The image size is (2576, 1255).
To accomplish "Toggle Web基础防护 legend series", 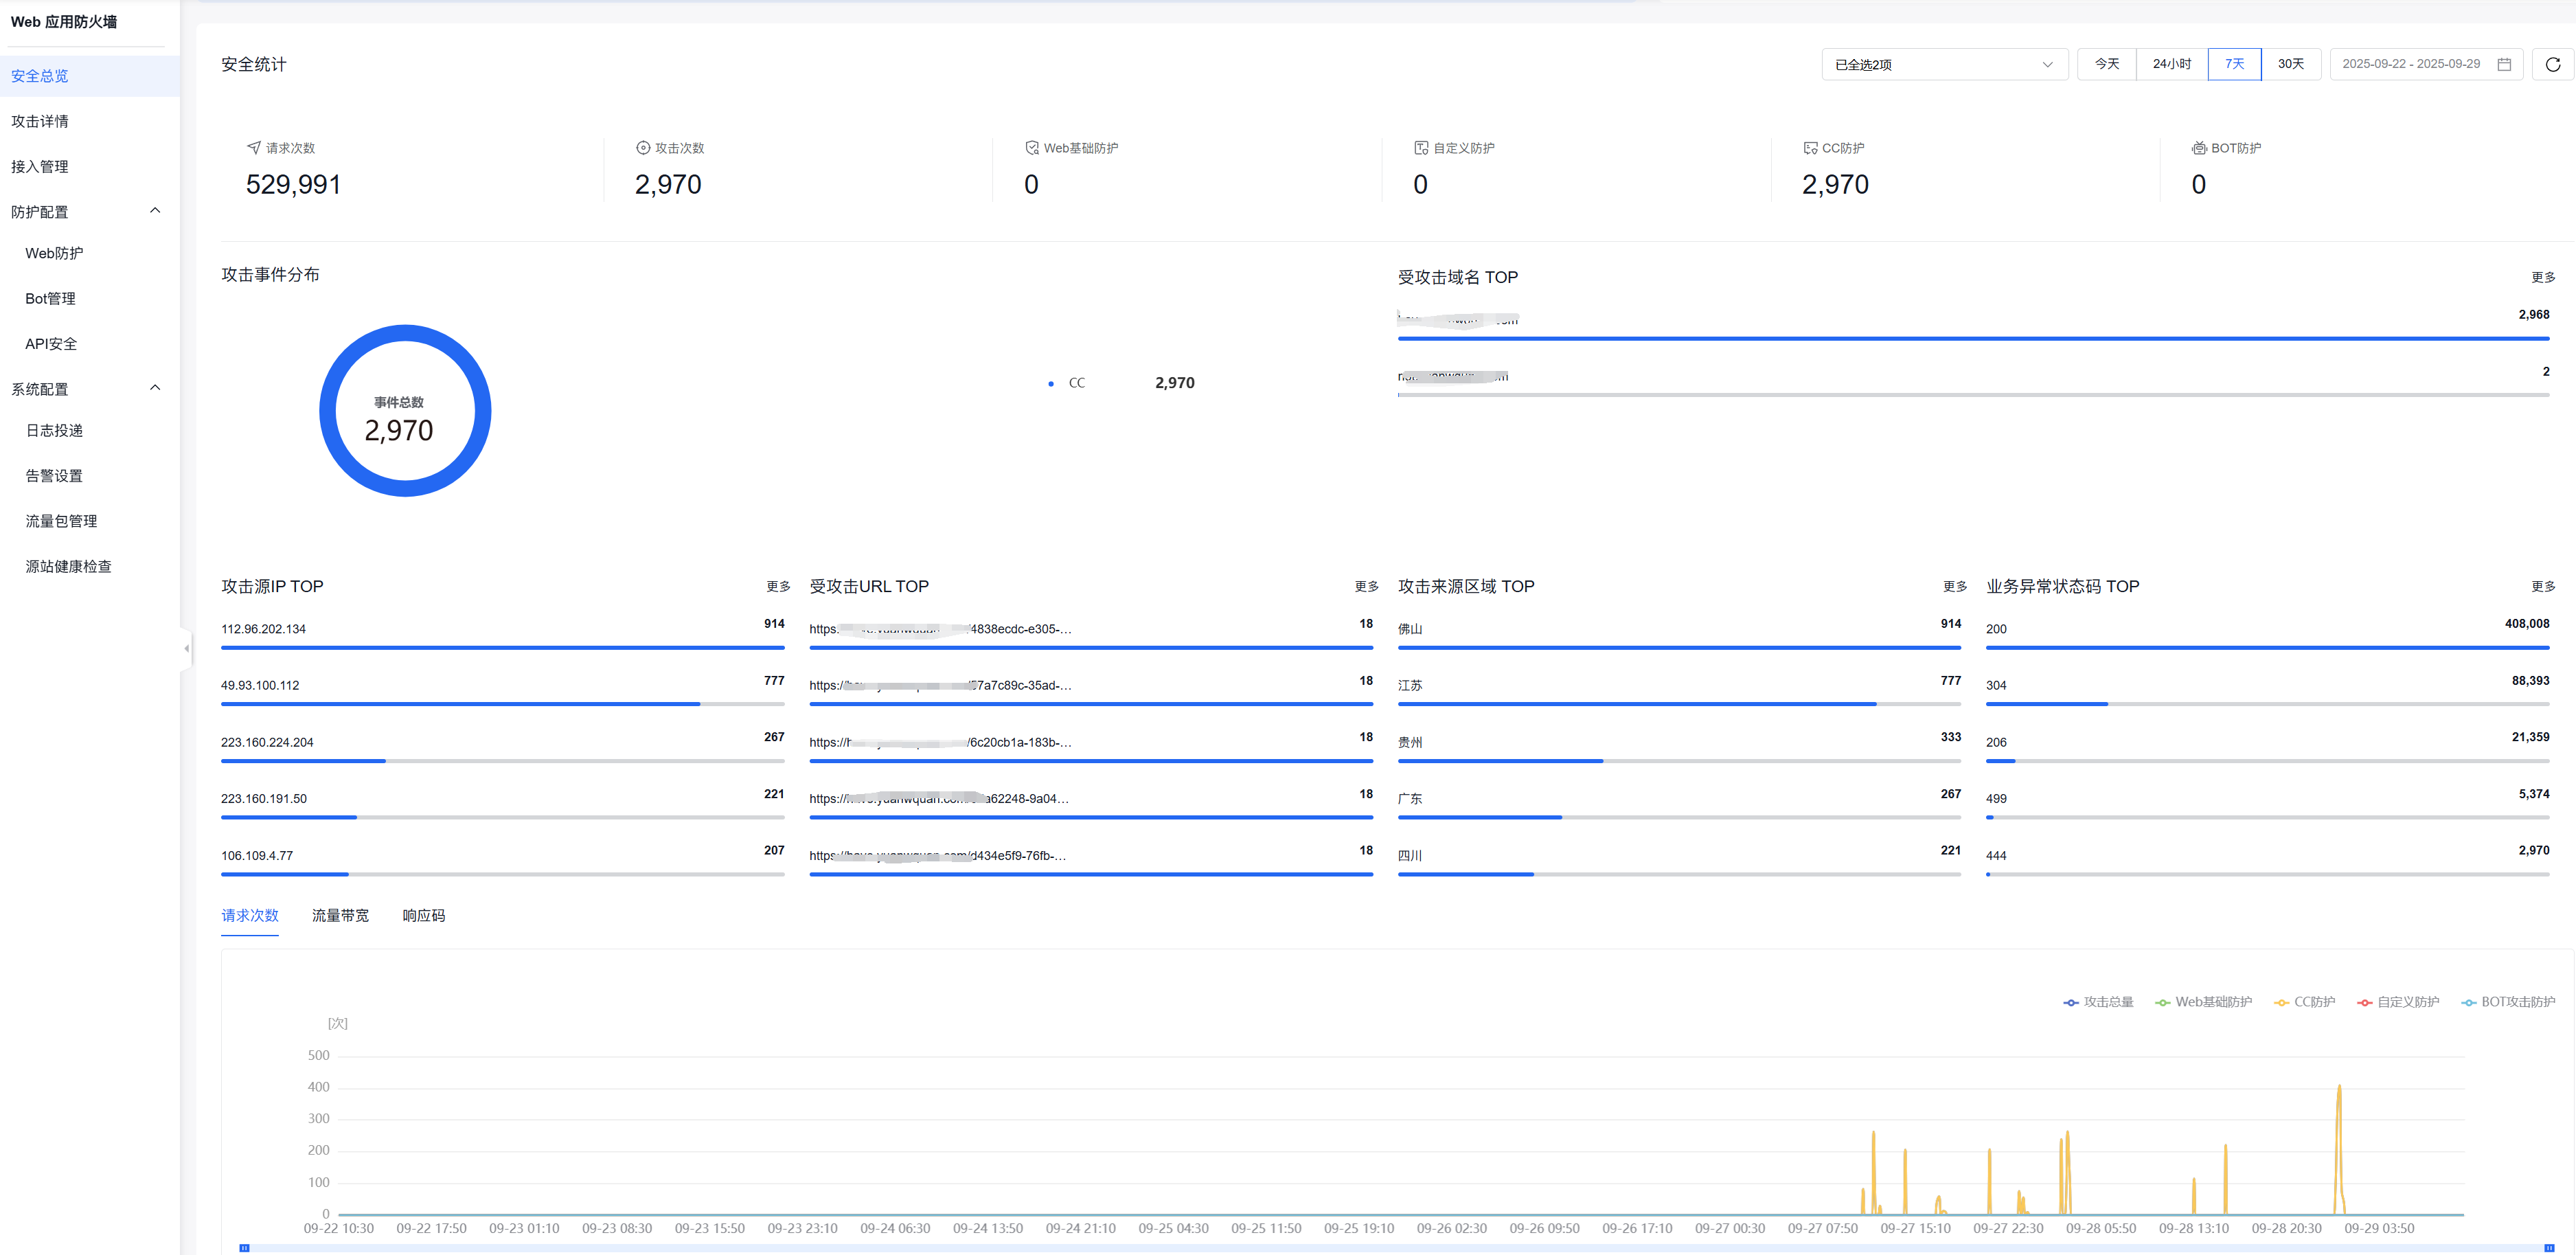I will coord(2203,1002).
